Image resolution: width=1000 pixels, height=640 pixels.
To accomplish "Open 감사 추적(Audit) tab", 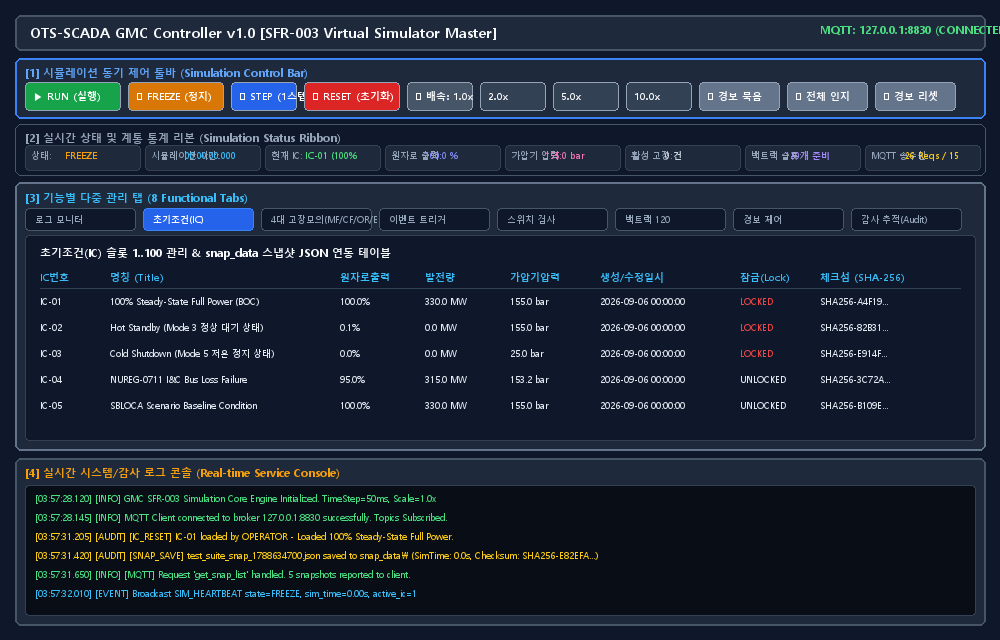I will pos(906,219).
